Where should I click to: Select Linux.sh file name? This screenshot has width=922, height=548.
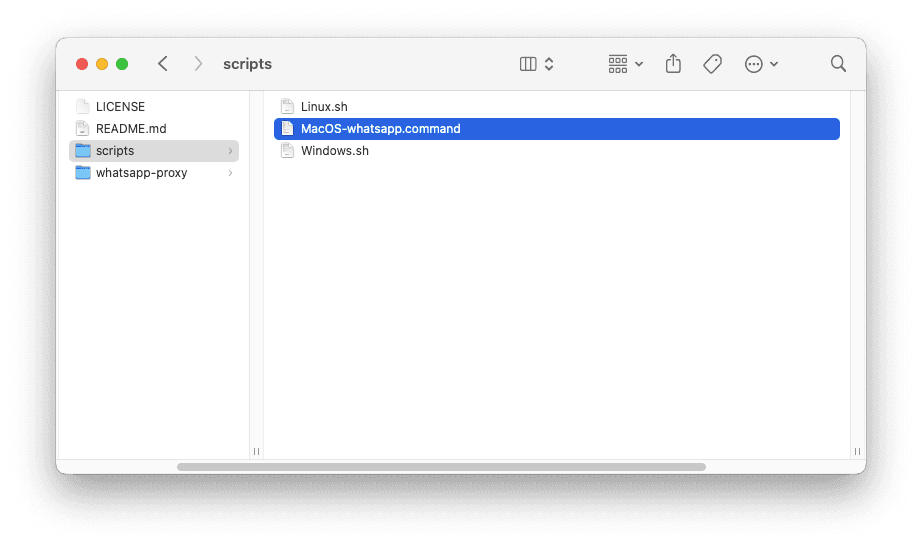point(324,106)
